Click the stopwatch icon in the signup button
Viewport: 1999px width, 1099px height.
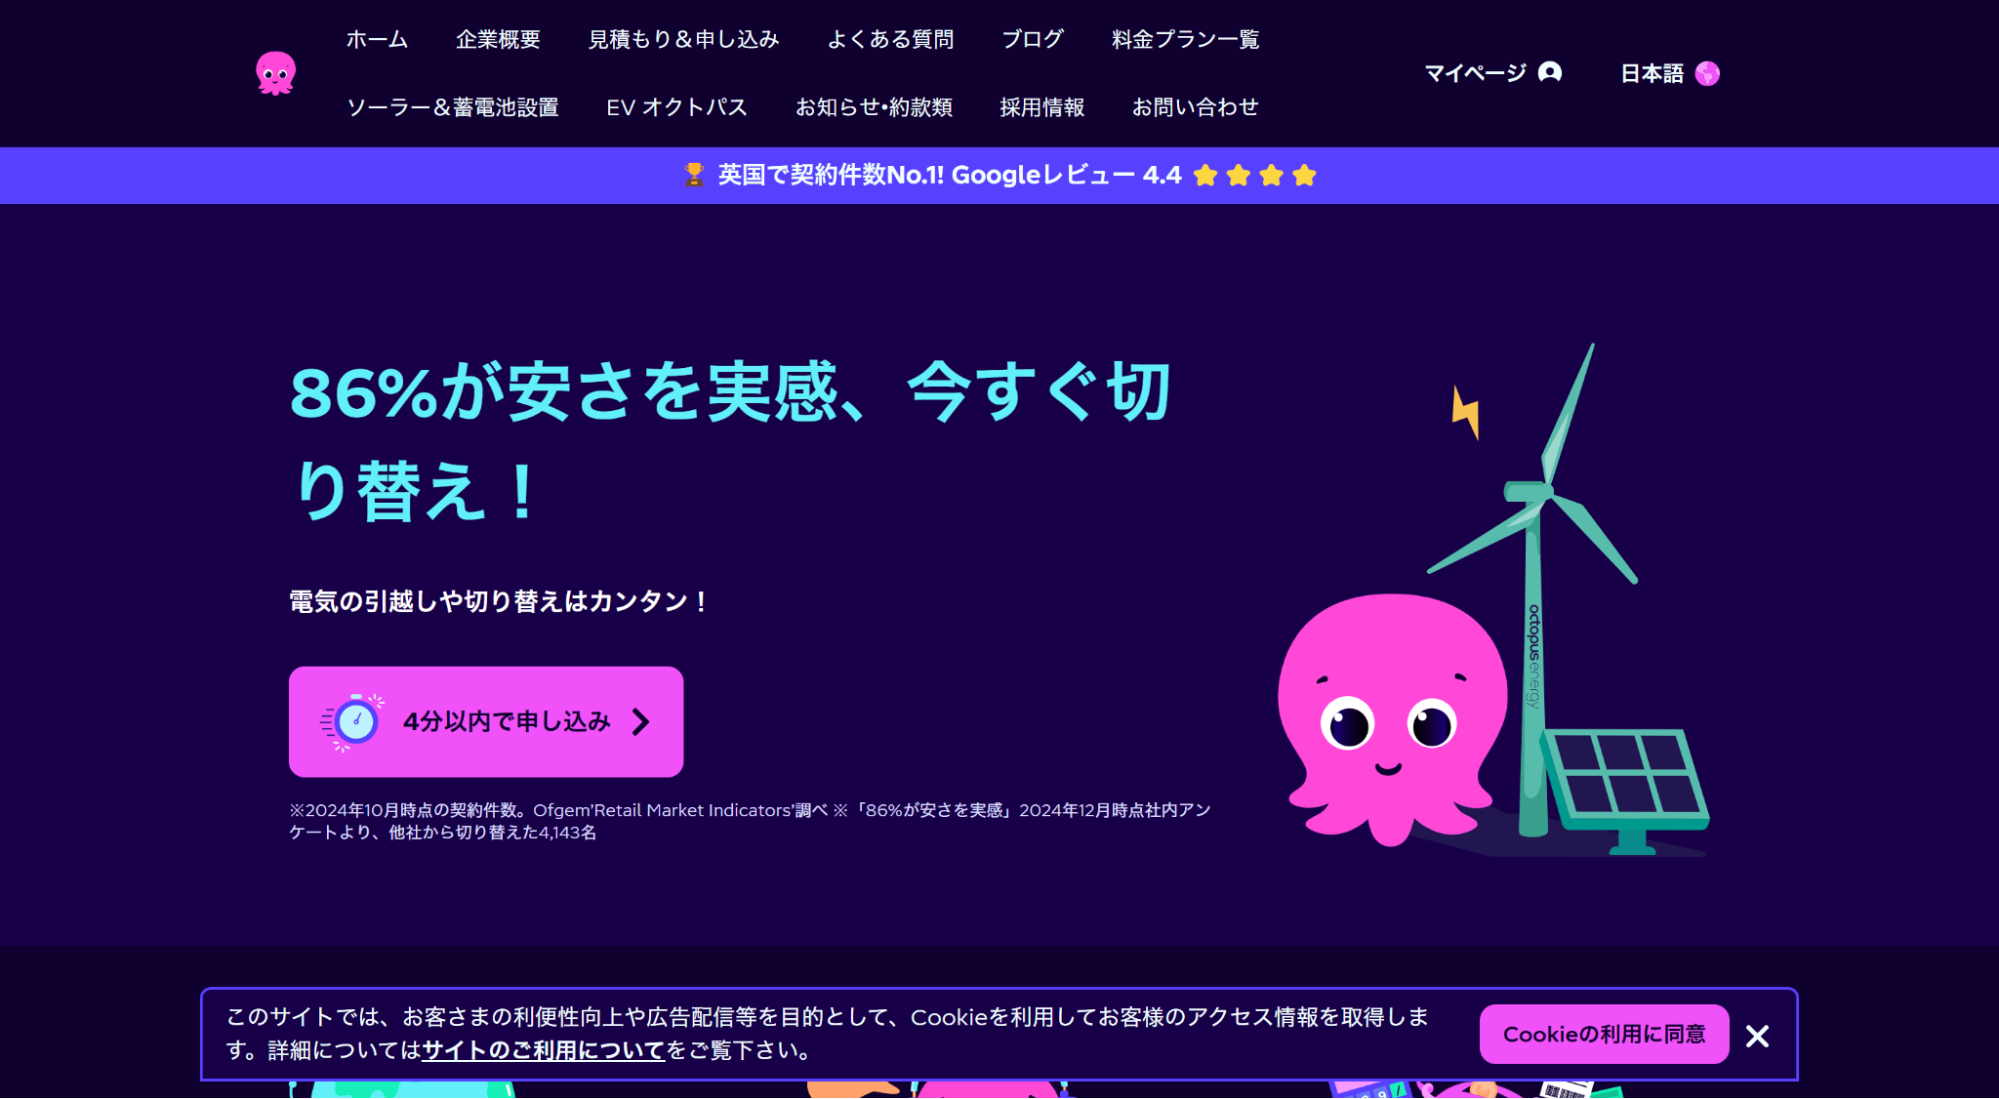[x=355, y=721]
